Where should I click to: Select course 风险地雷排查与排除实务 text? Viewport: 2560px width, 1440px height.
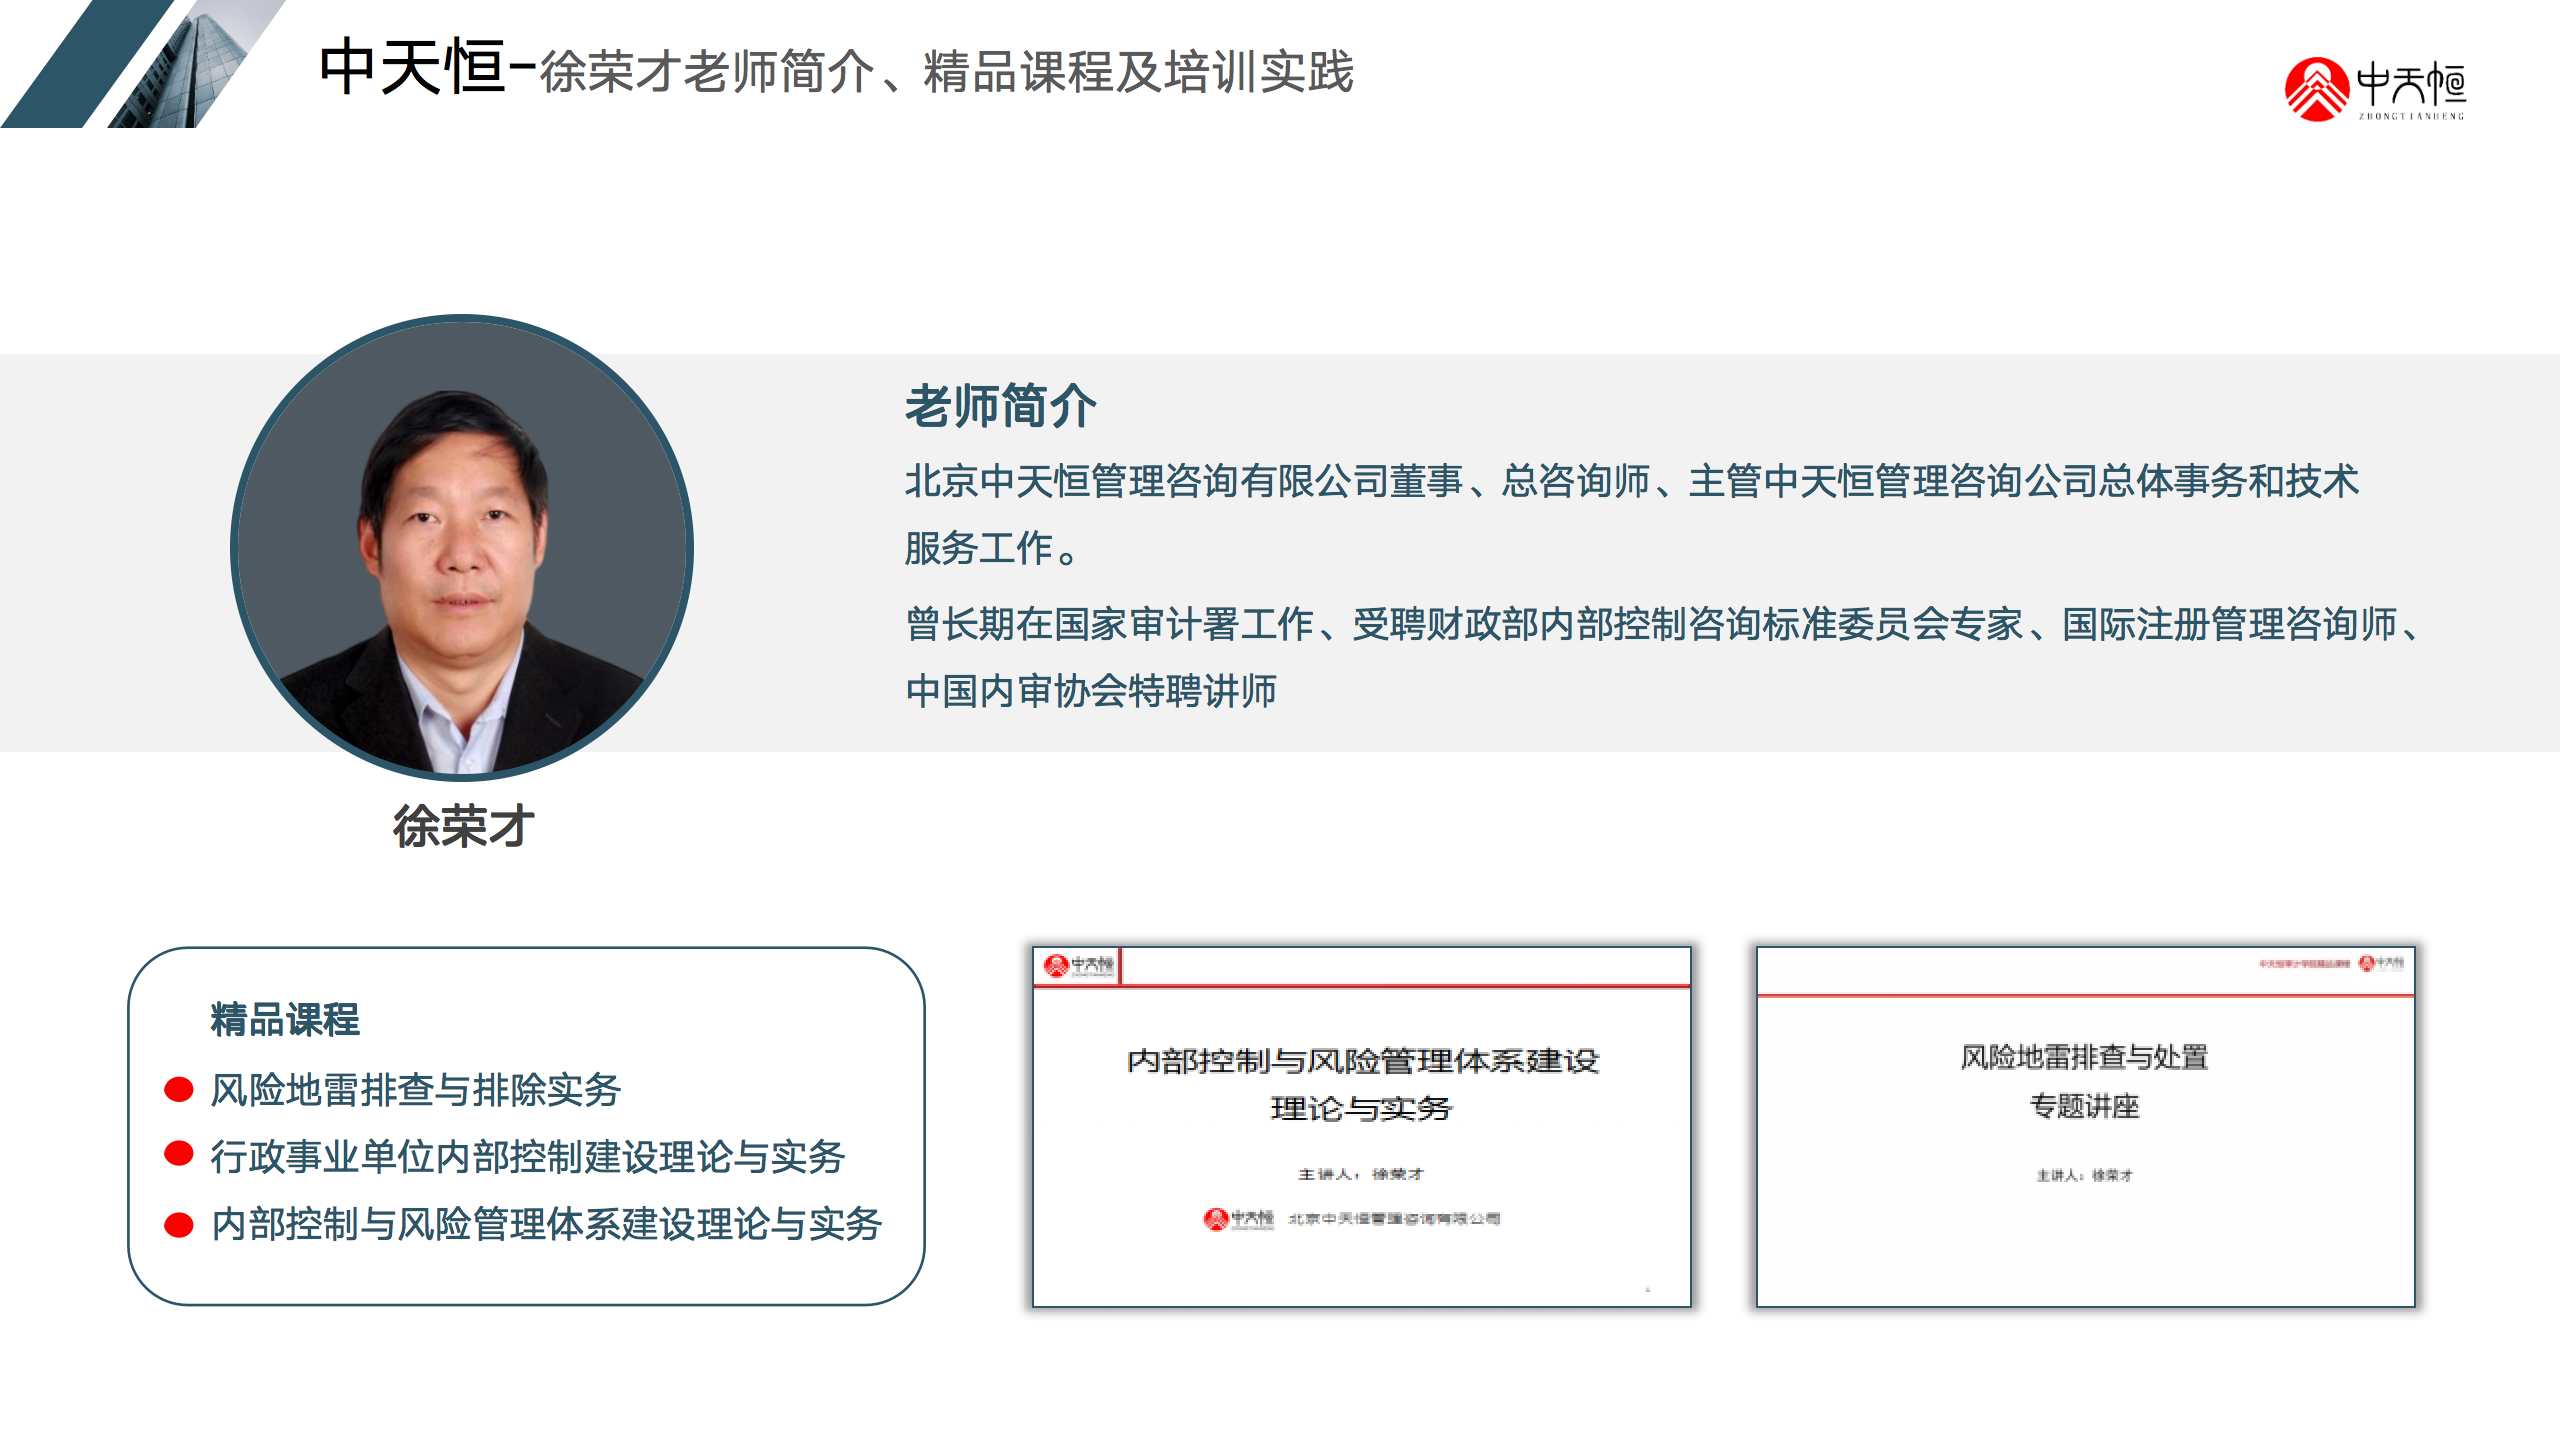point(416,1090)
